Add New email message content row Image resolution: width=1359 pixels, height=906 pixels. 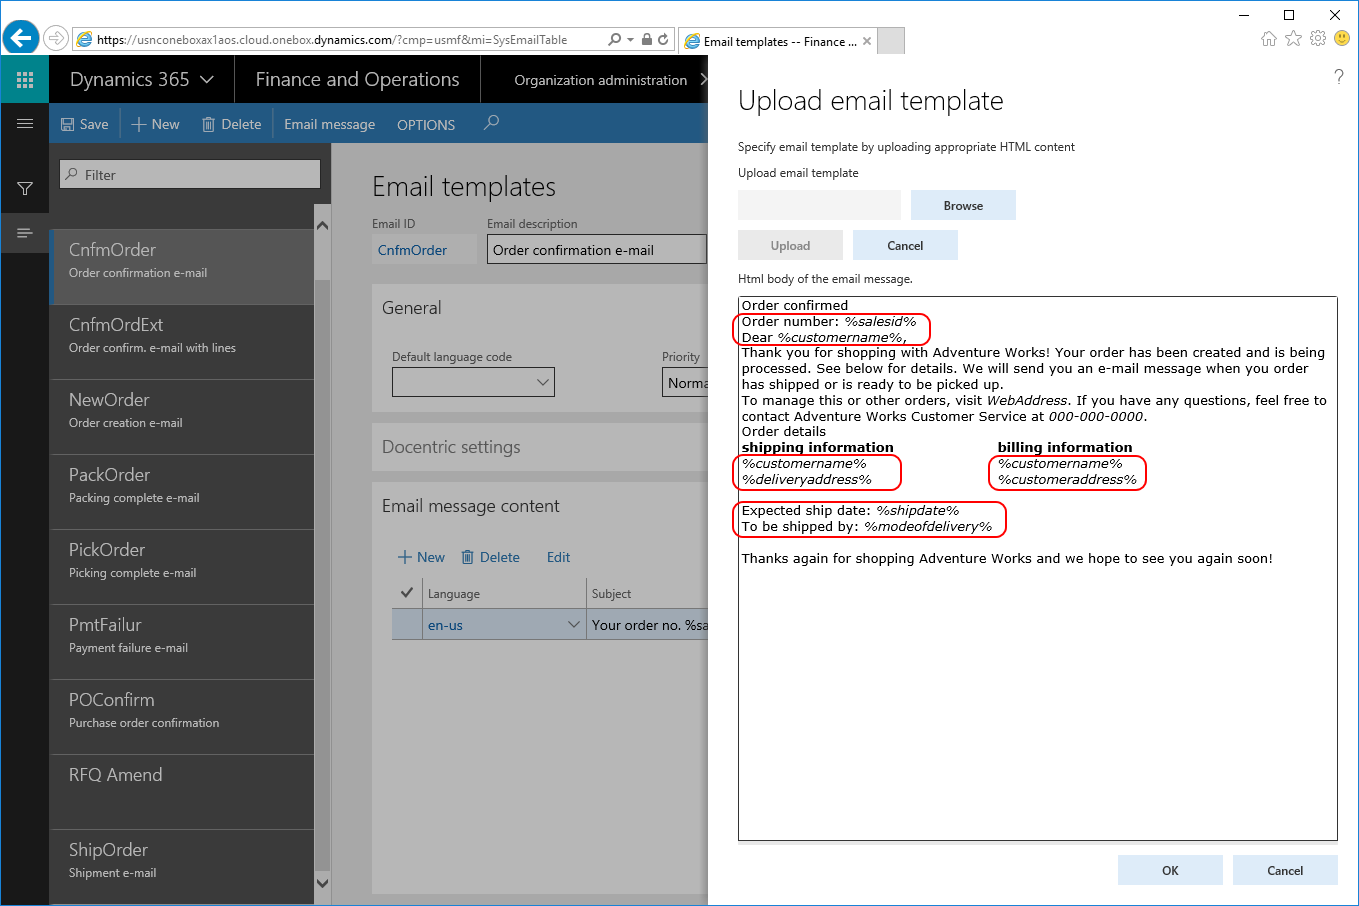pos(421,557)
